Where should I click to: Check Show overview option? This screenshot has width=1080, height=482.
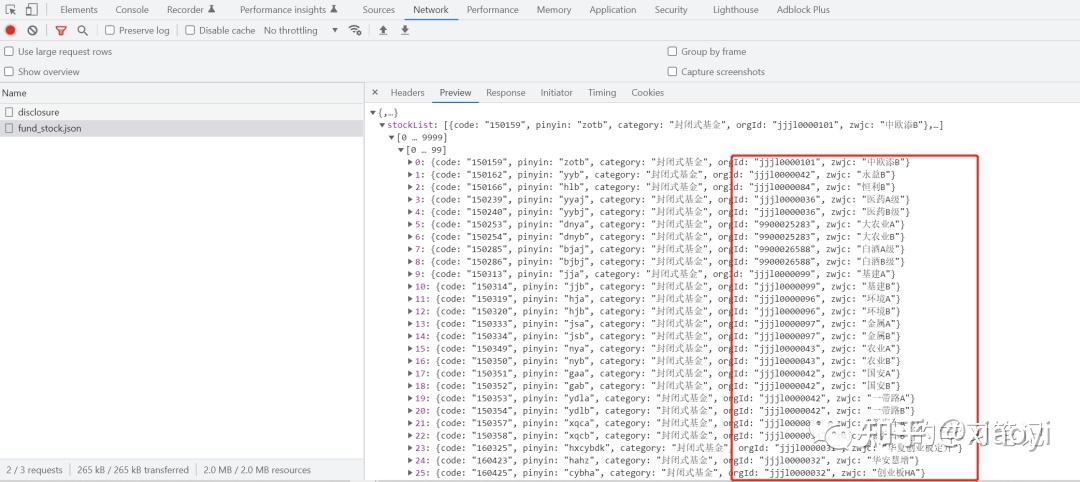(x=9, y=72)
